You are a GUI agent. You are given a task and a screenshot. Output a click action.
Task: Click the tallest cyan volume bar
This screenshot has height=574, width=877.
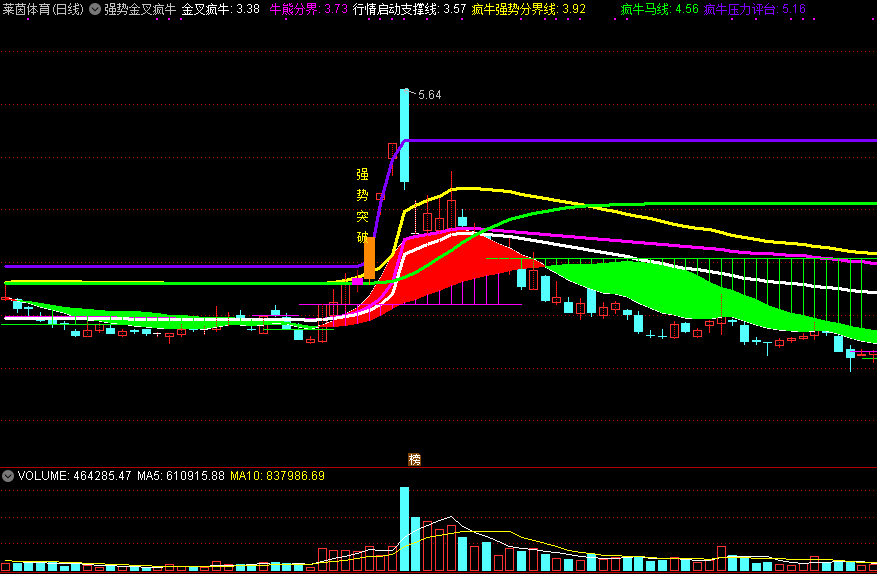point(404,529)
